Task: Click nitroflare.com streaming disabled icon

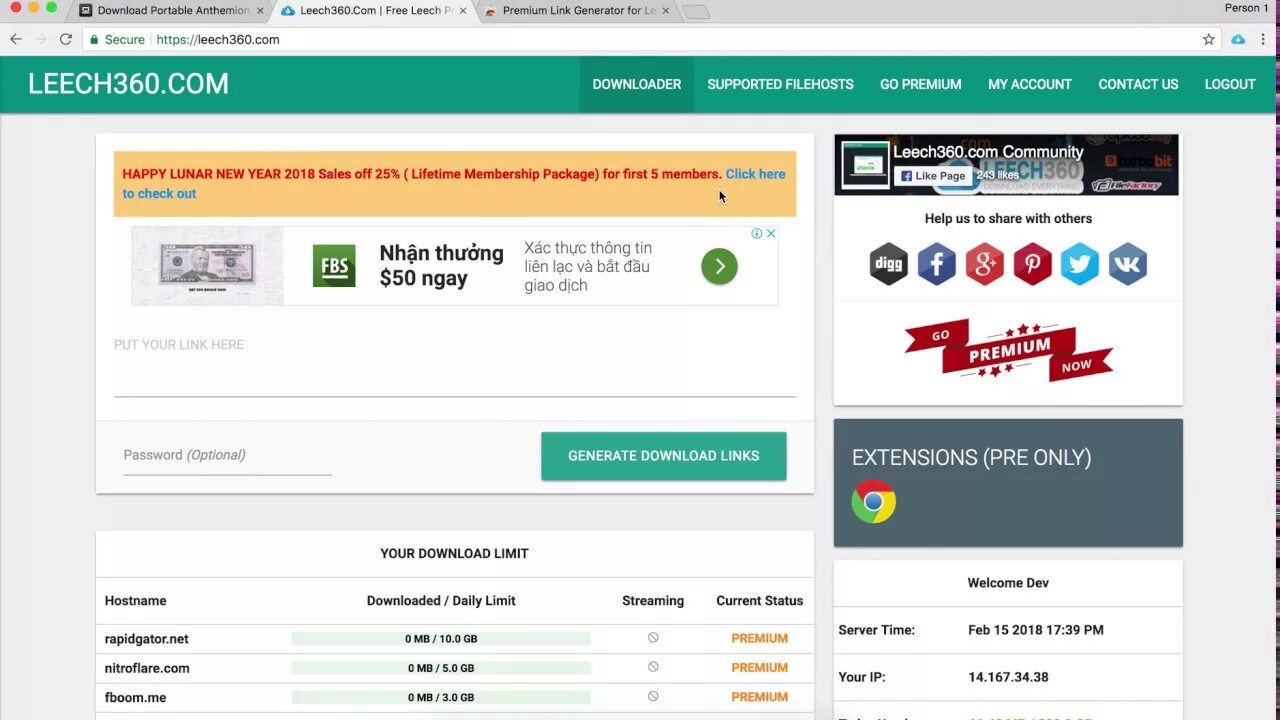Action: [x=653, y=666]
